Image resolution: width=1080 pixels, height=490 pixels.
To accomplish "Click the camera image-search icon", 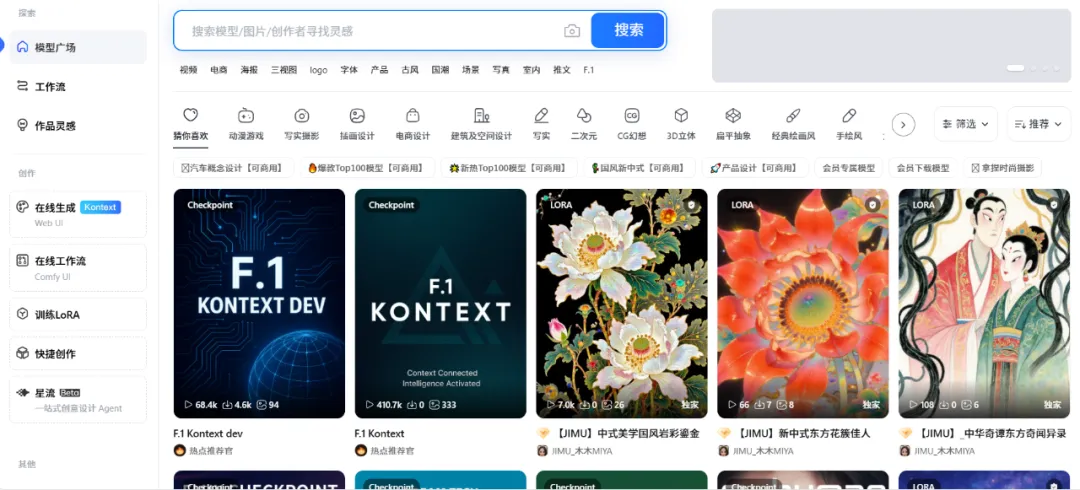I will coord(572,31).
